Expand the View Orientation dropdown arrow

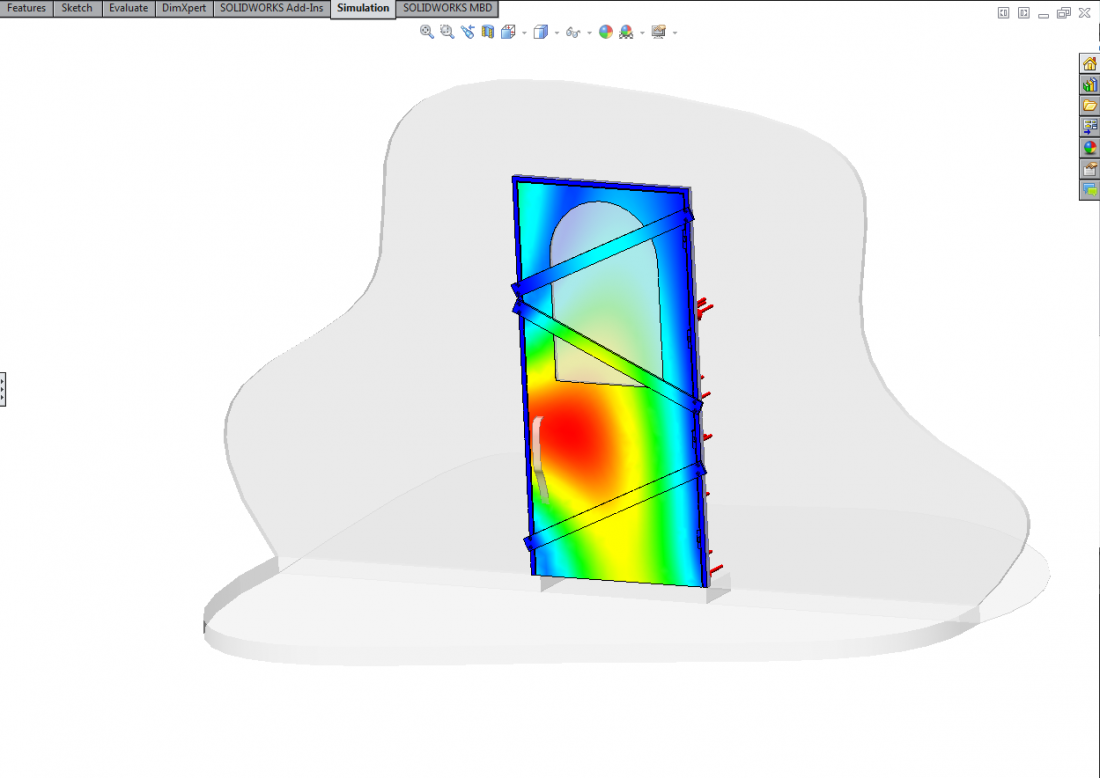click(x=524, y=33)
